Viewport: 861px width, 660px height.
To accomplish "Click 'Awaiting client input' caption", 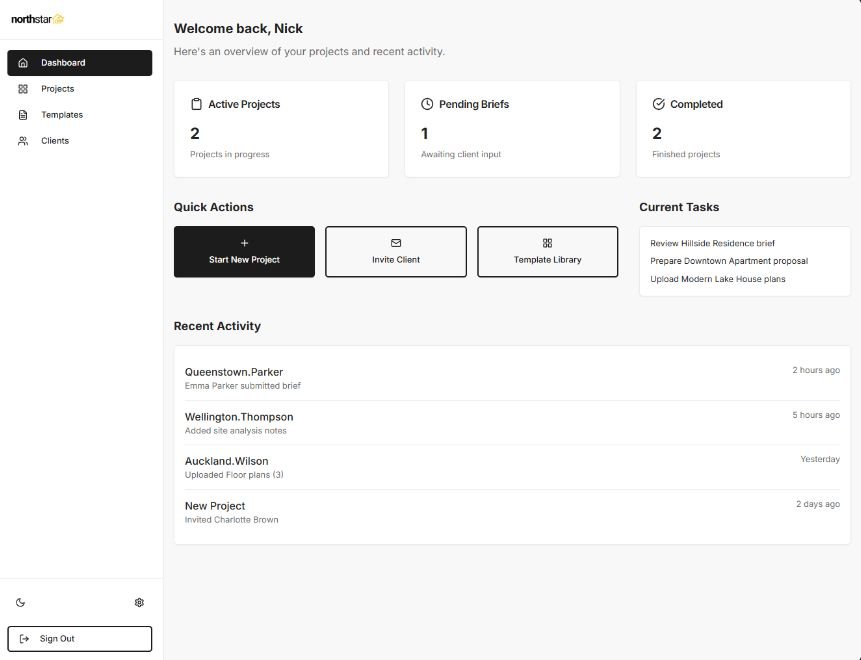I will (x=461, y=154).
